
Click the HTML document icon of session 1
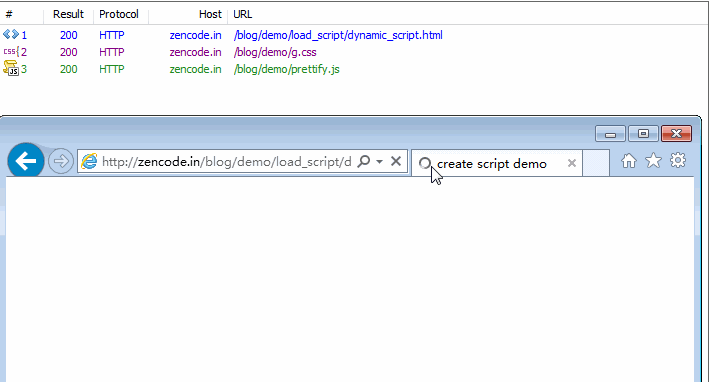(x=11, y=34)
